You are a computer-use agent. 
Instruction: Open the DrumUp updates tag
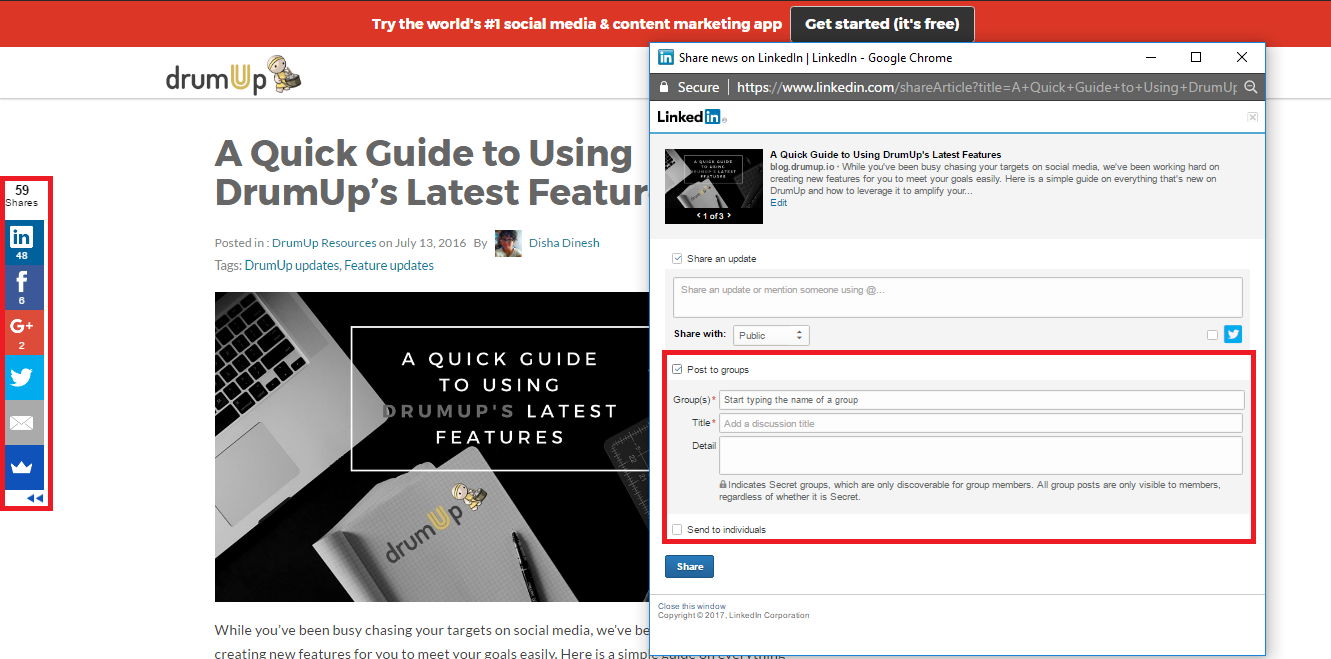coord(292,266)
